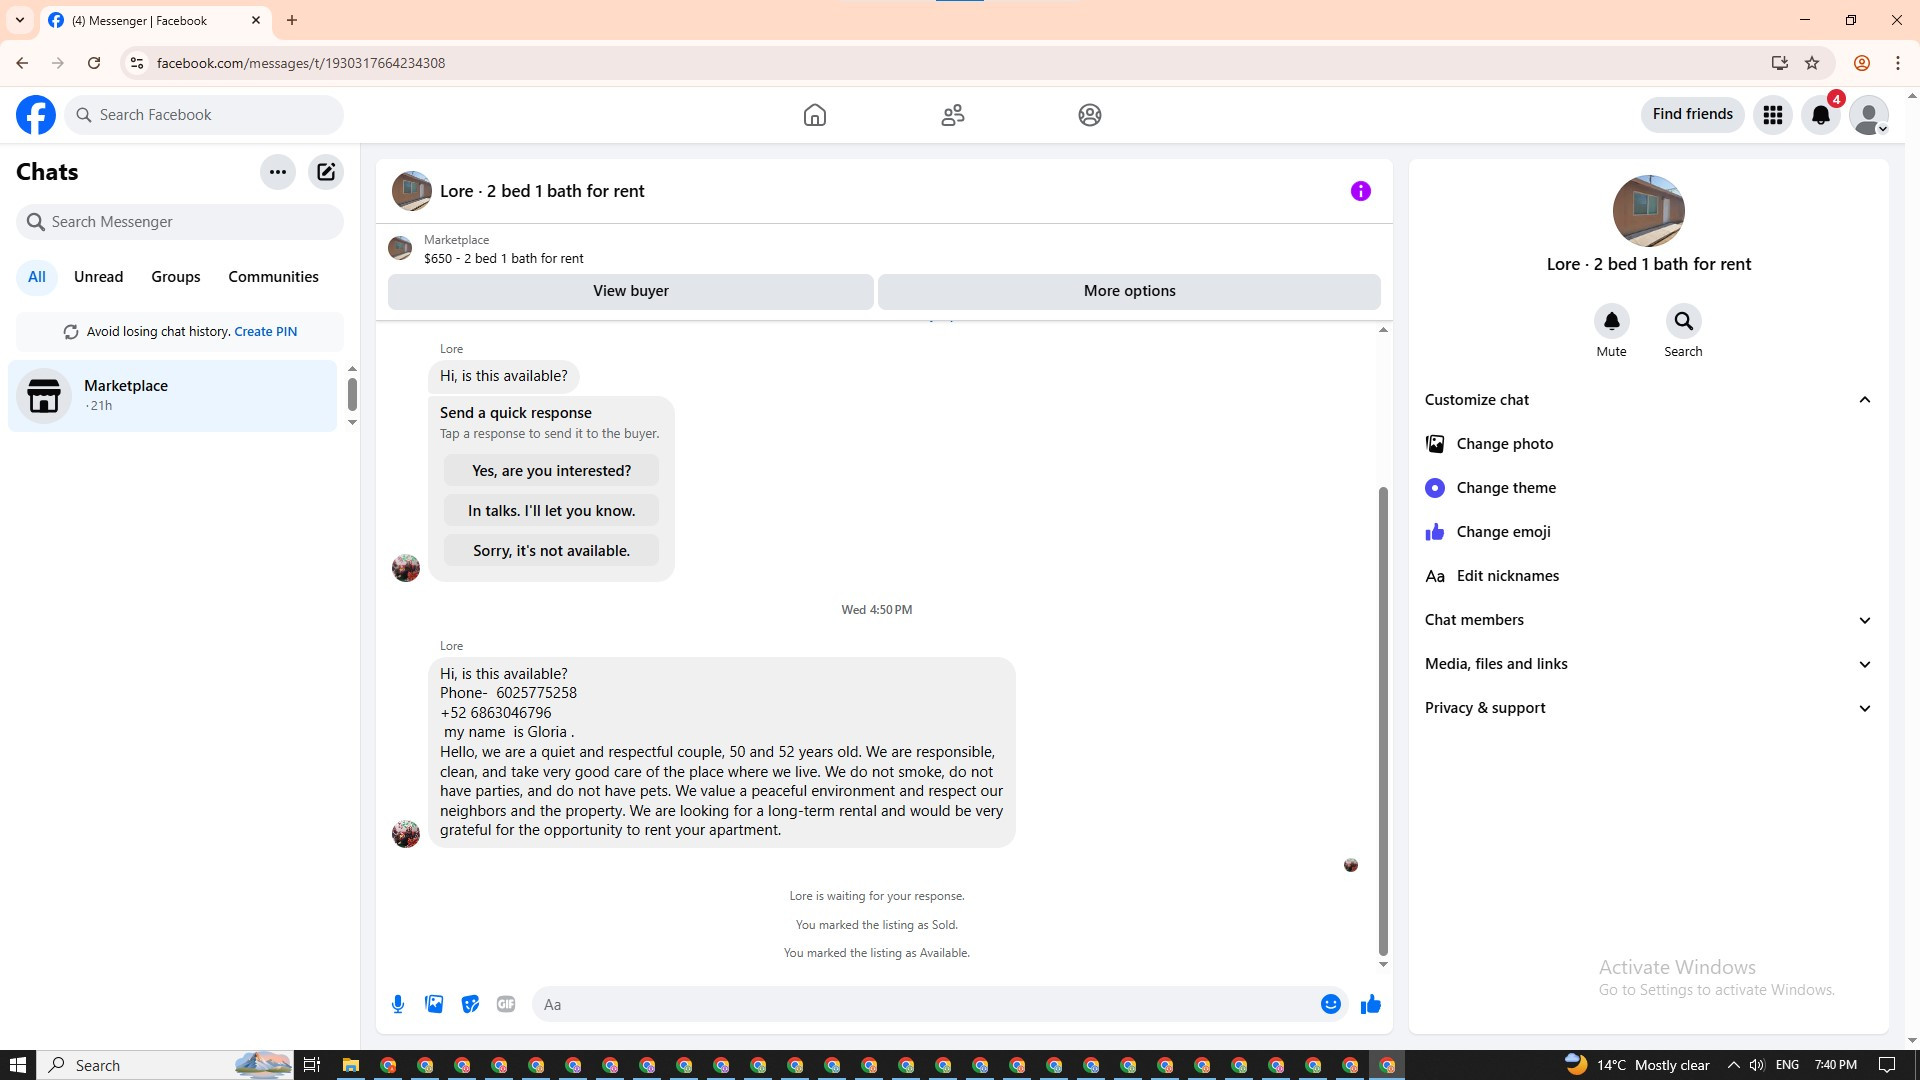The width and height of the screenshot is (1920, 1080).
Task: Click the Create PIN link
Action: point(265,332)
